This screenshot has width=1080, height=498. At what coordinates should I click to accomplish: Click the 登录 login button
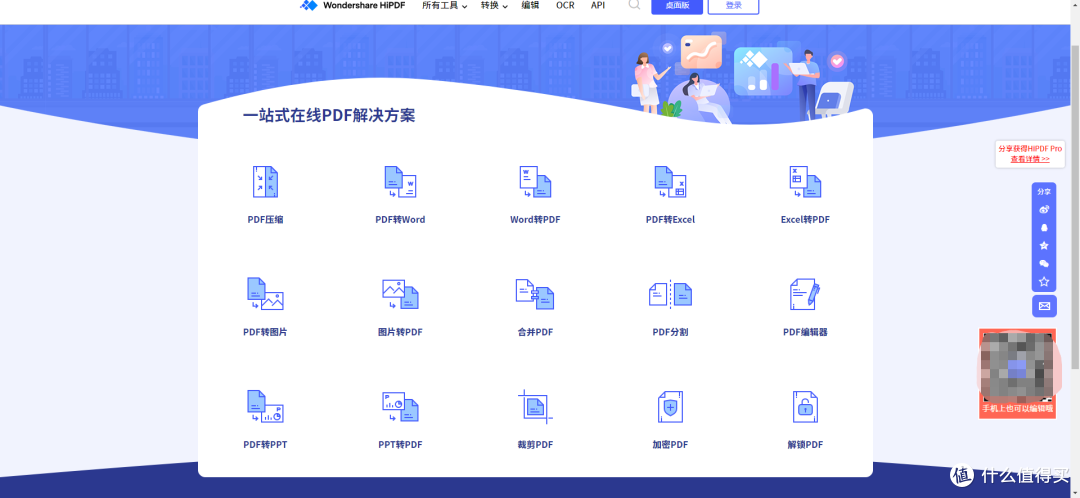click(734, 6)
